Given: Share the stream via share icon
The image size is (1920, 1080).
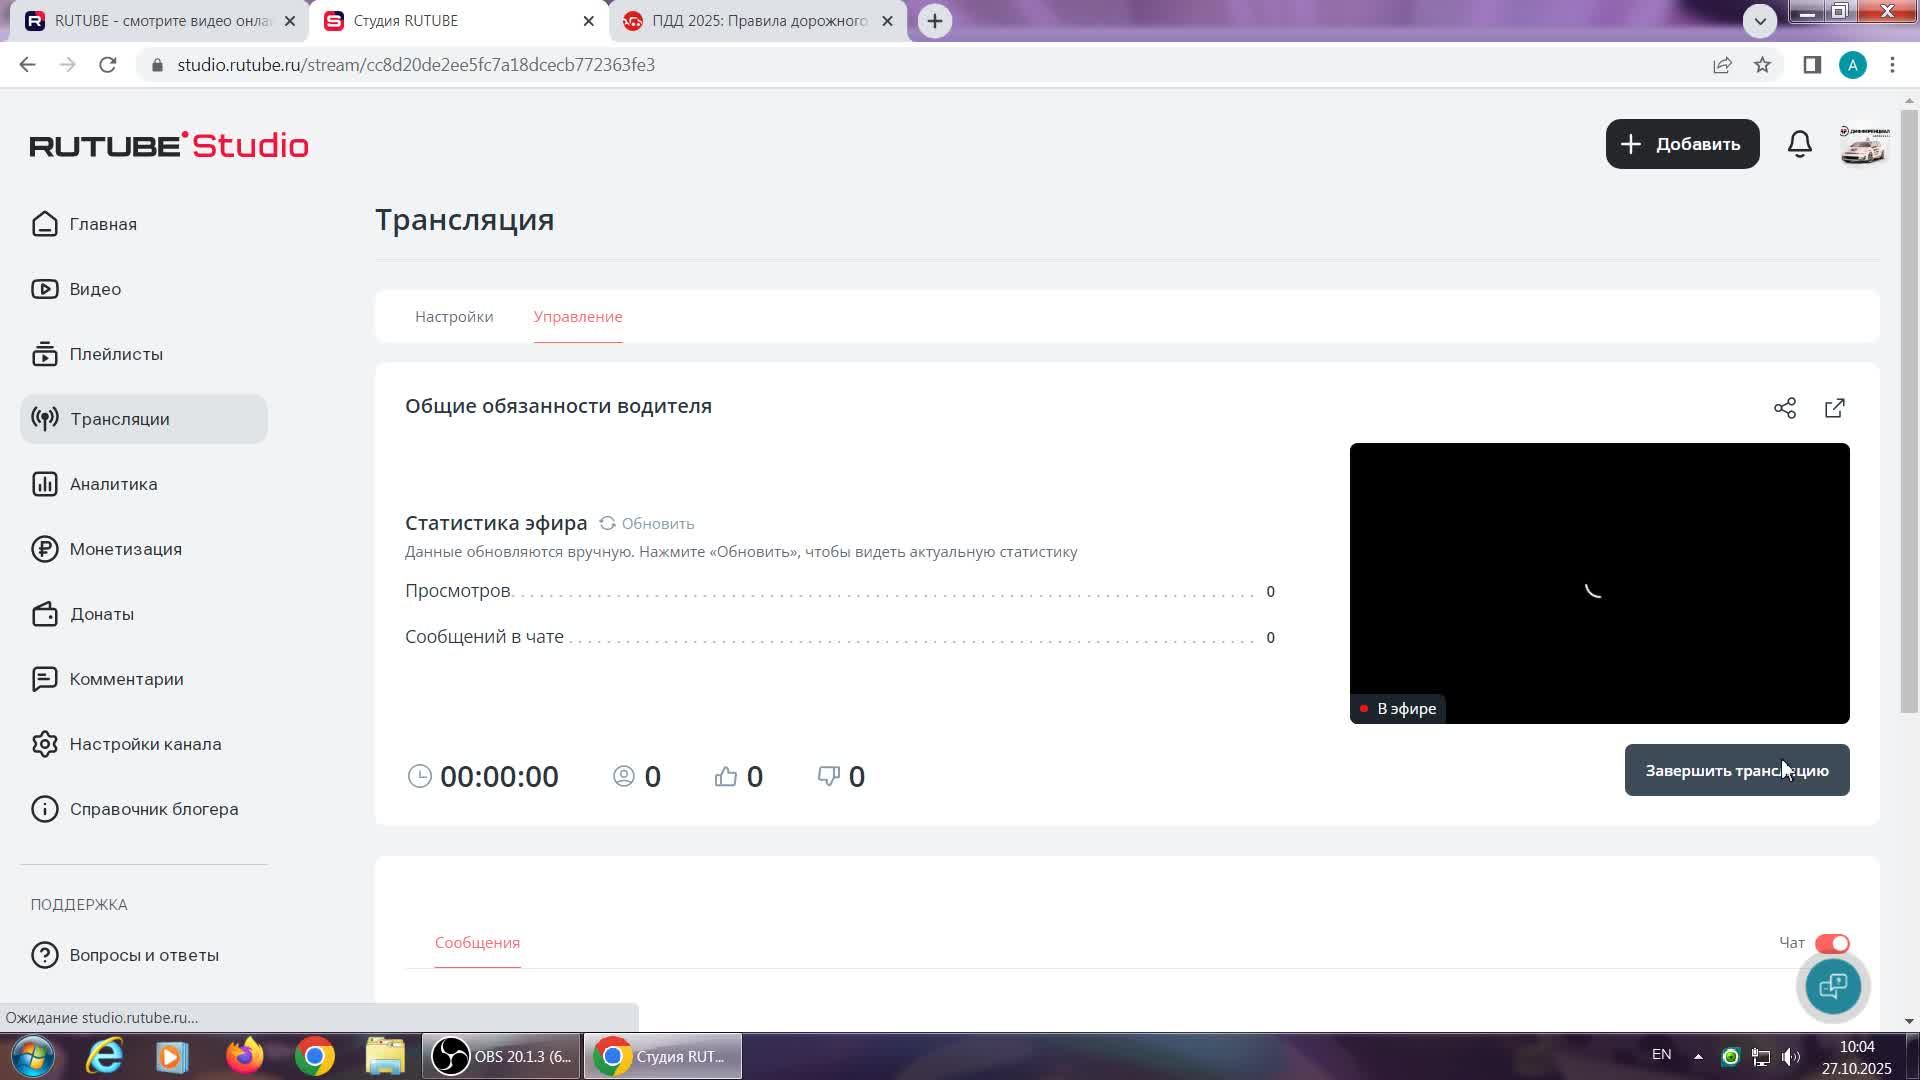Looking at the screenshot, I should click(1784, 408).
